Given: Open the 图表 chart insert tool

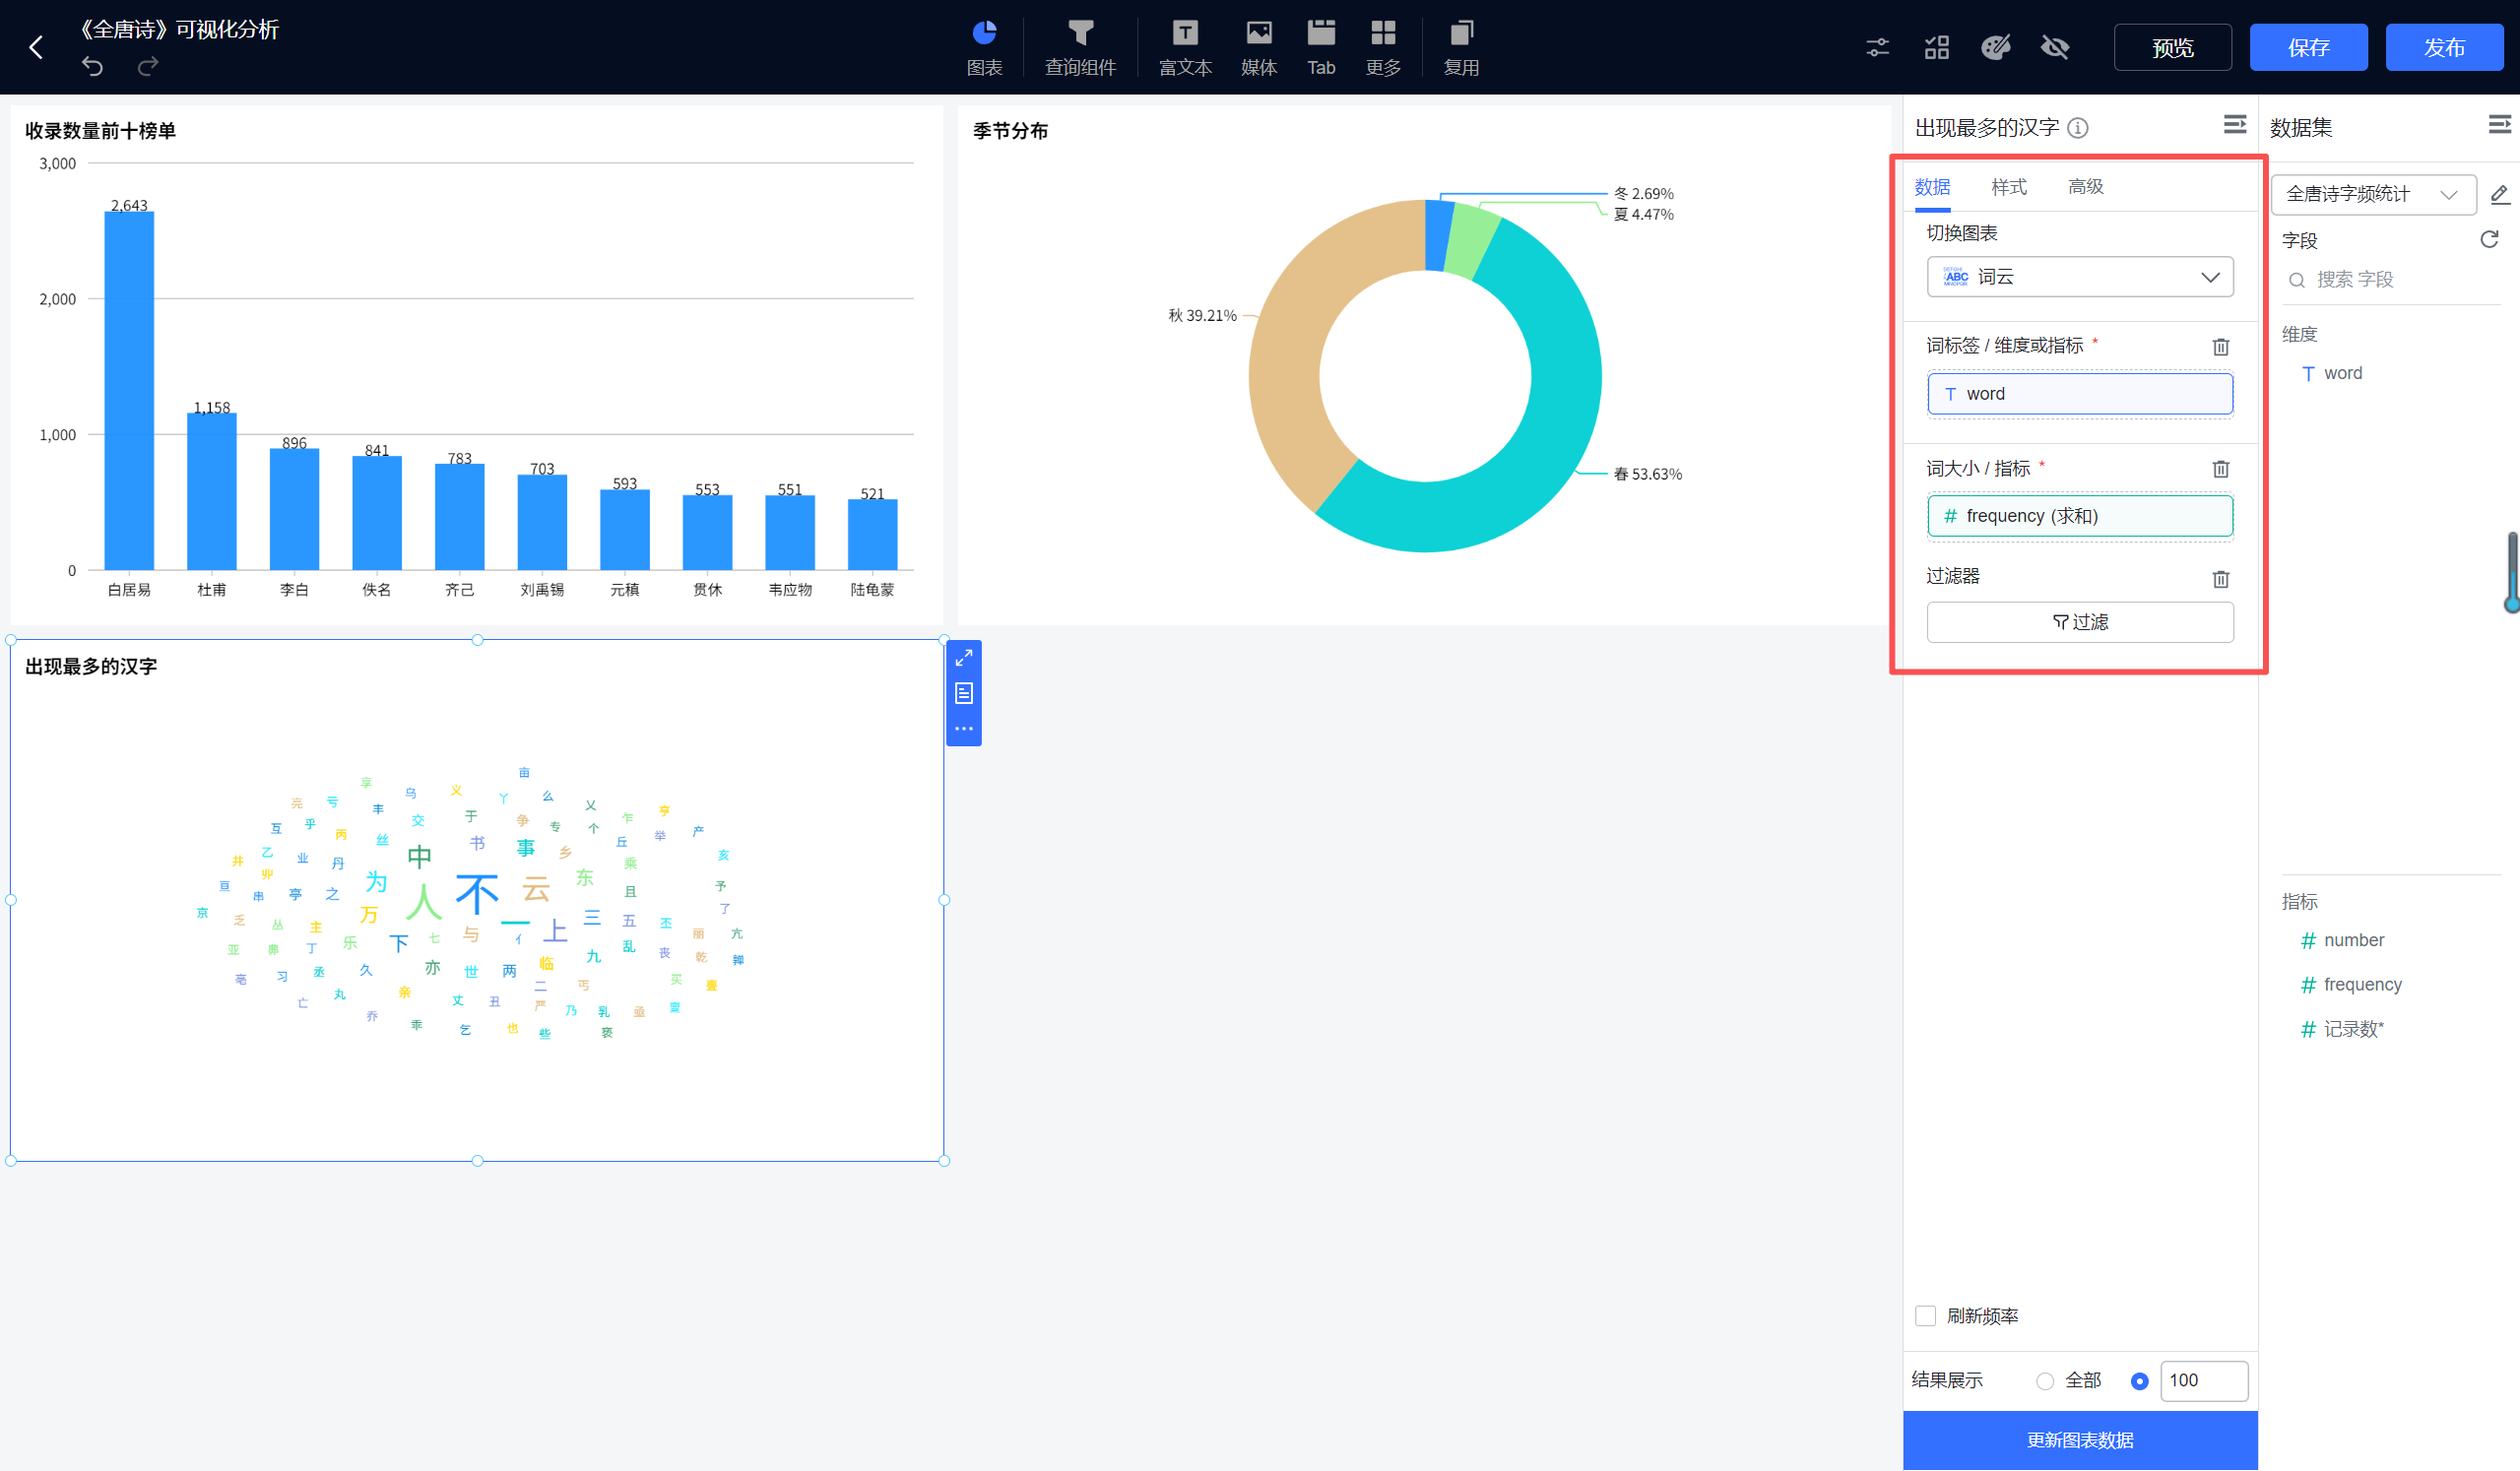Looking at the screenshot, I should tap(984, 47).
